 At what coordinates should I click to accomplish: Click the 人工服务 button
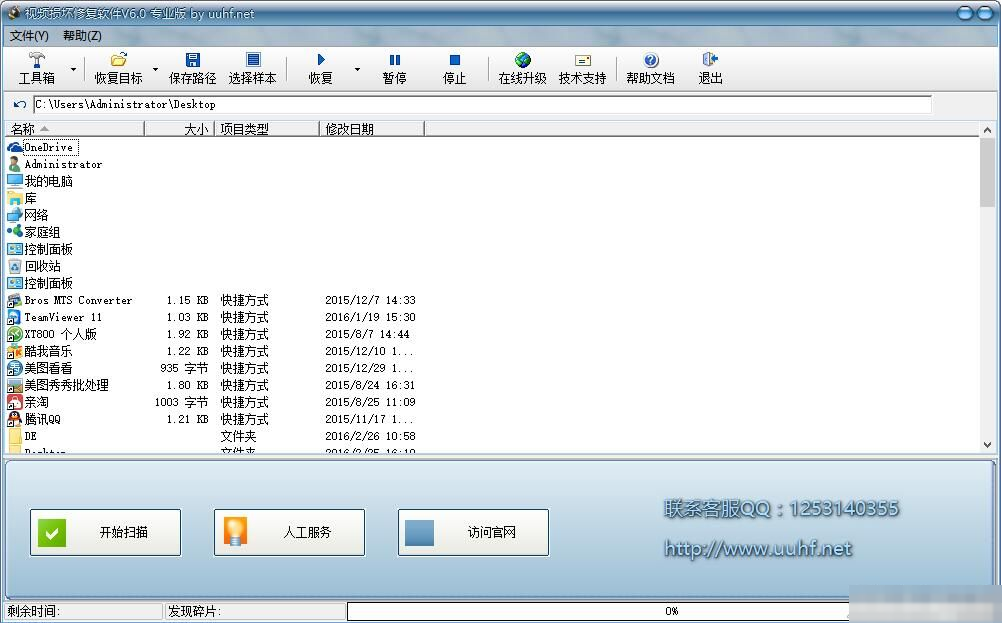coord(289,532)
